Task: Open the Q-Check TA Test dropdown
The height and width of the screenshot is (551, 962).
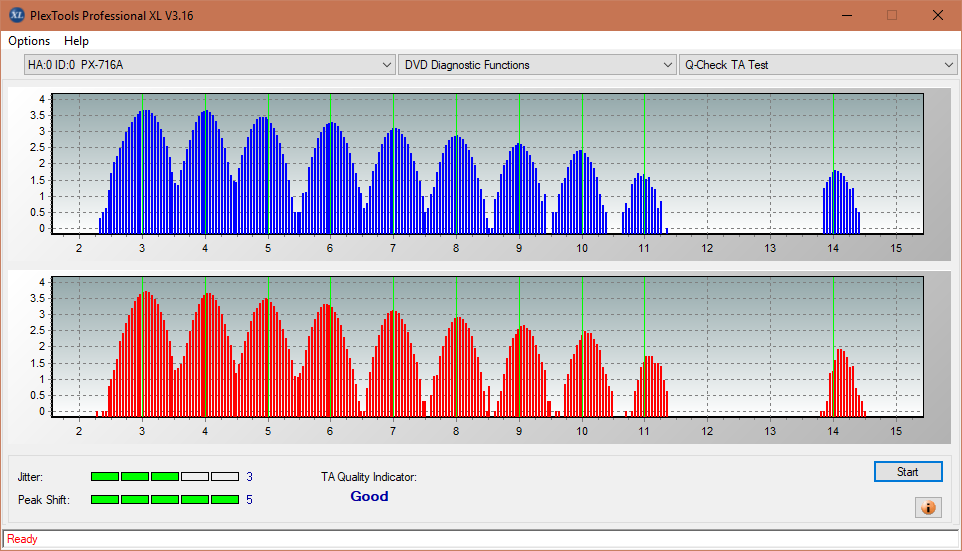Action: click(817, 65)
